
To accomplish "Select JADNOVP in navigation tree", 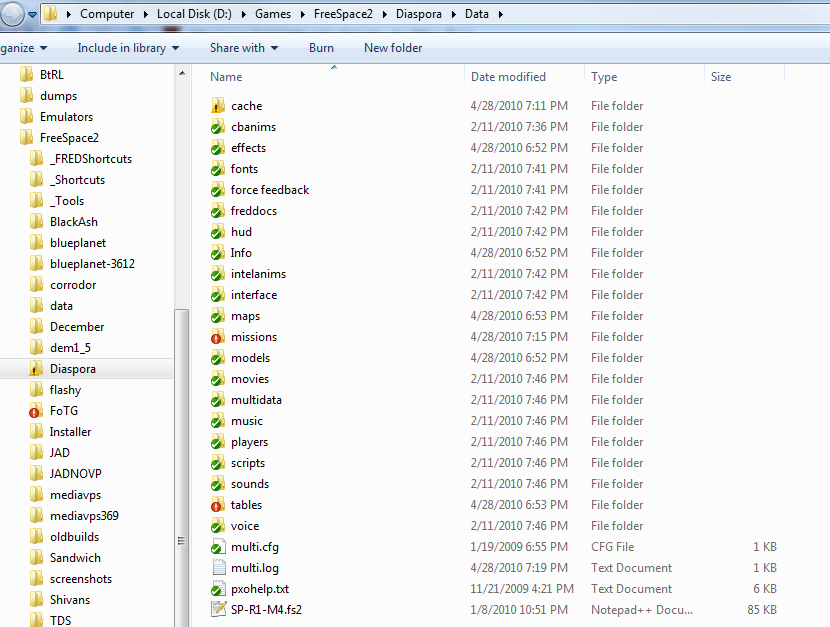I will click(x=76, y=474).
